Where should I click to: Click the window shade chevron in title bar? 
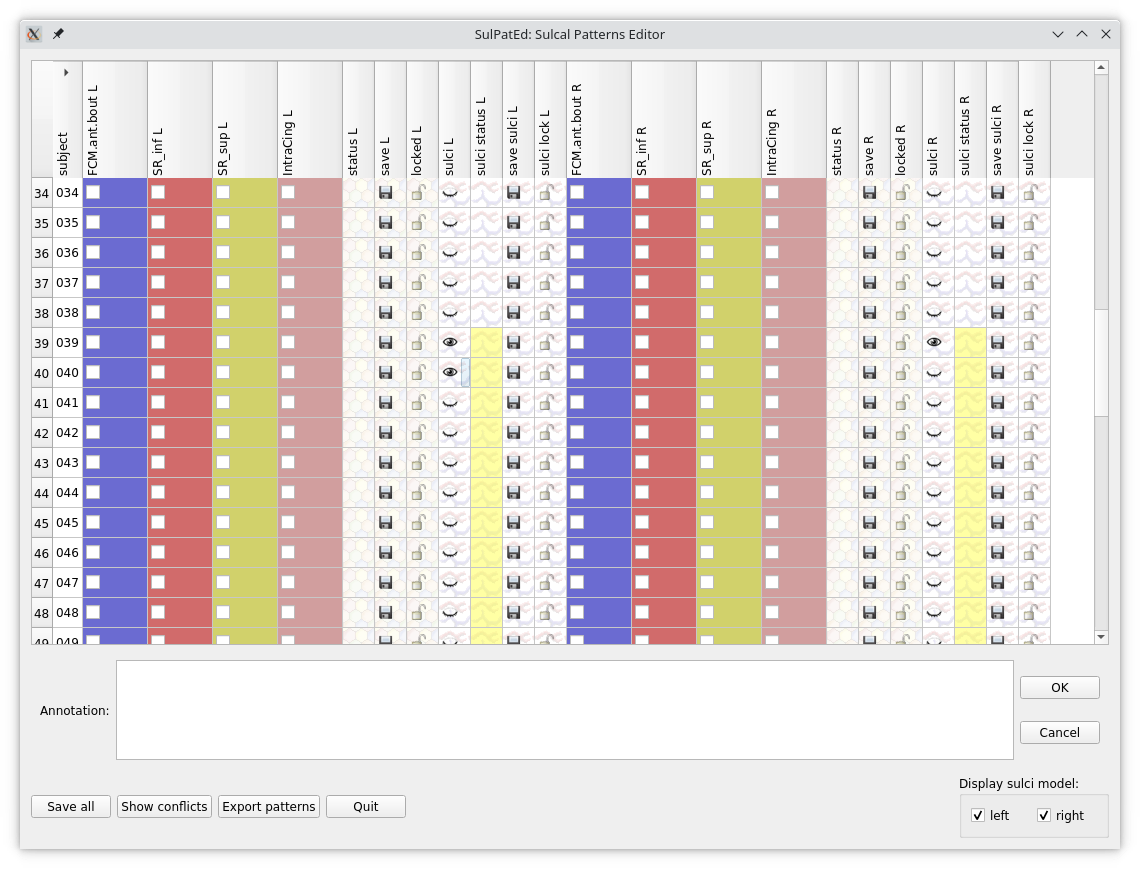(1058, 34)
